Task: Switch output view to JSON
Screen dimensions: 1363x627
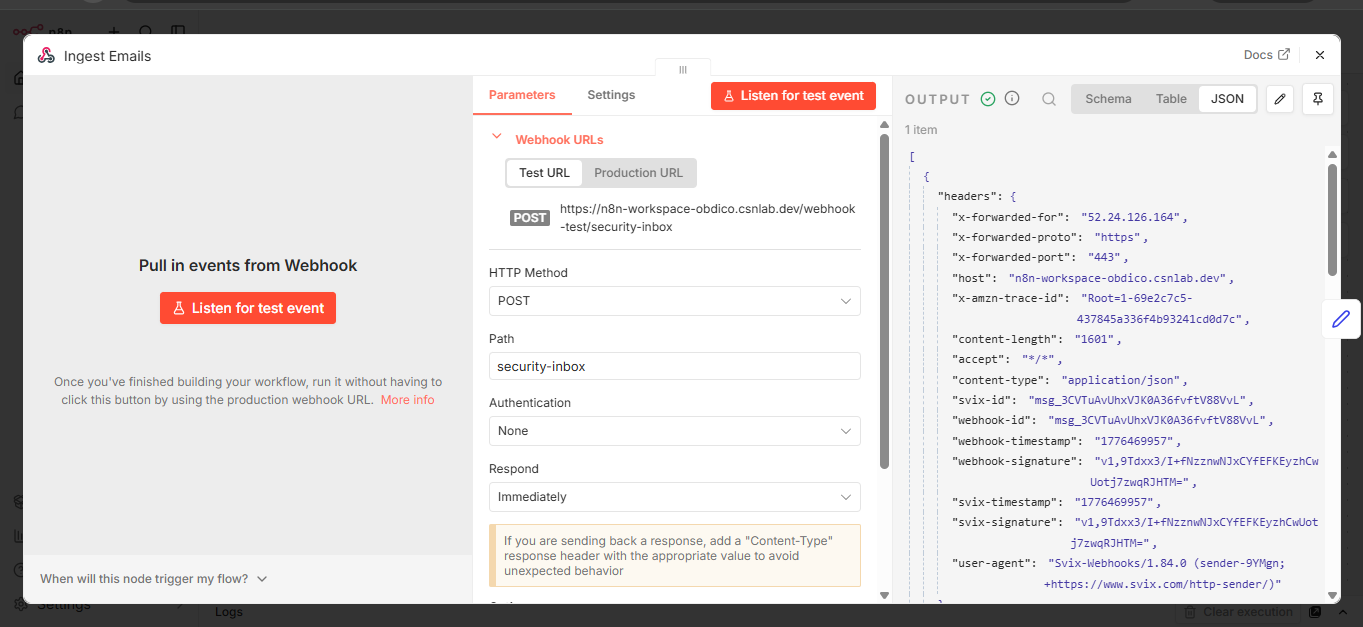Action: 1228,99
